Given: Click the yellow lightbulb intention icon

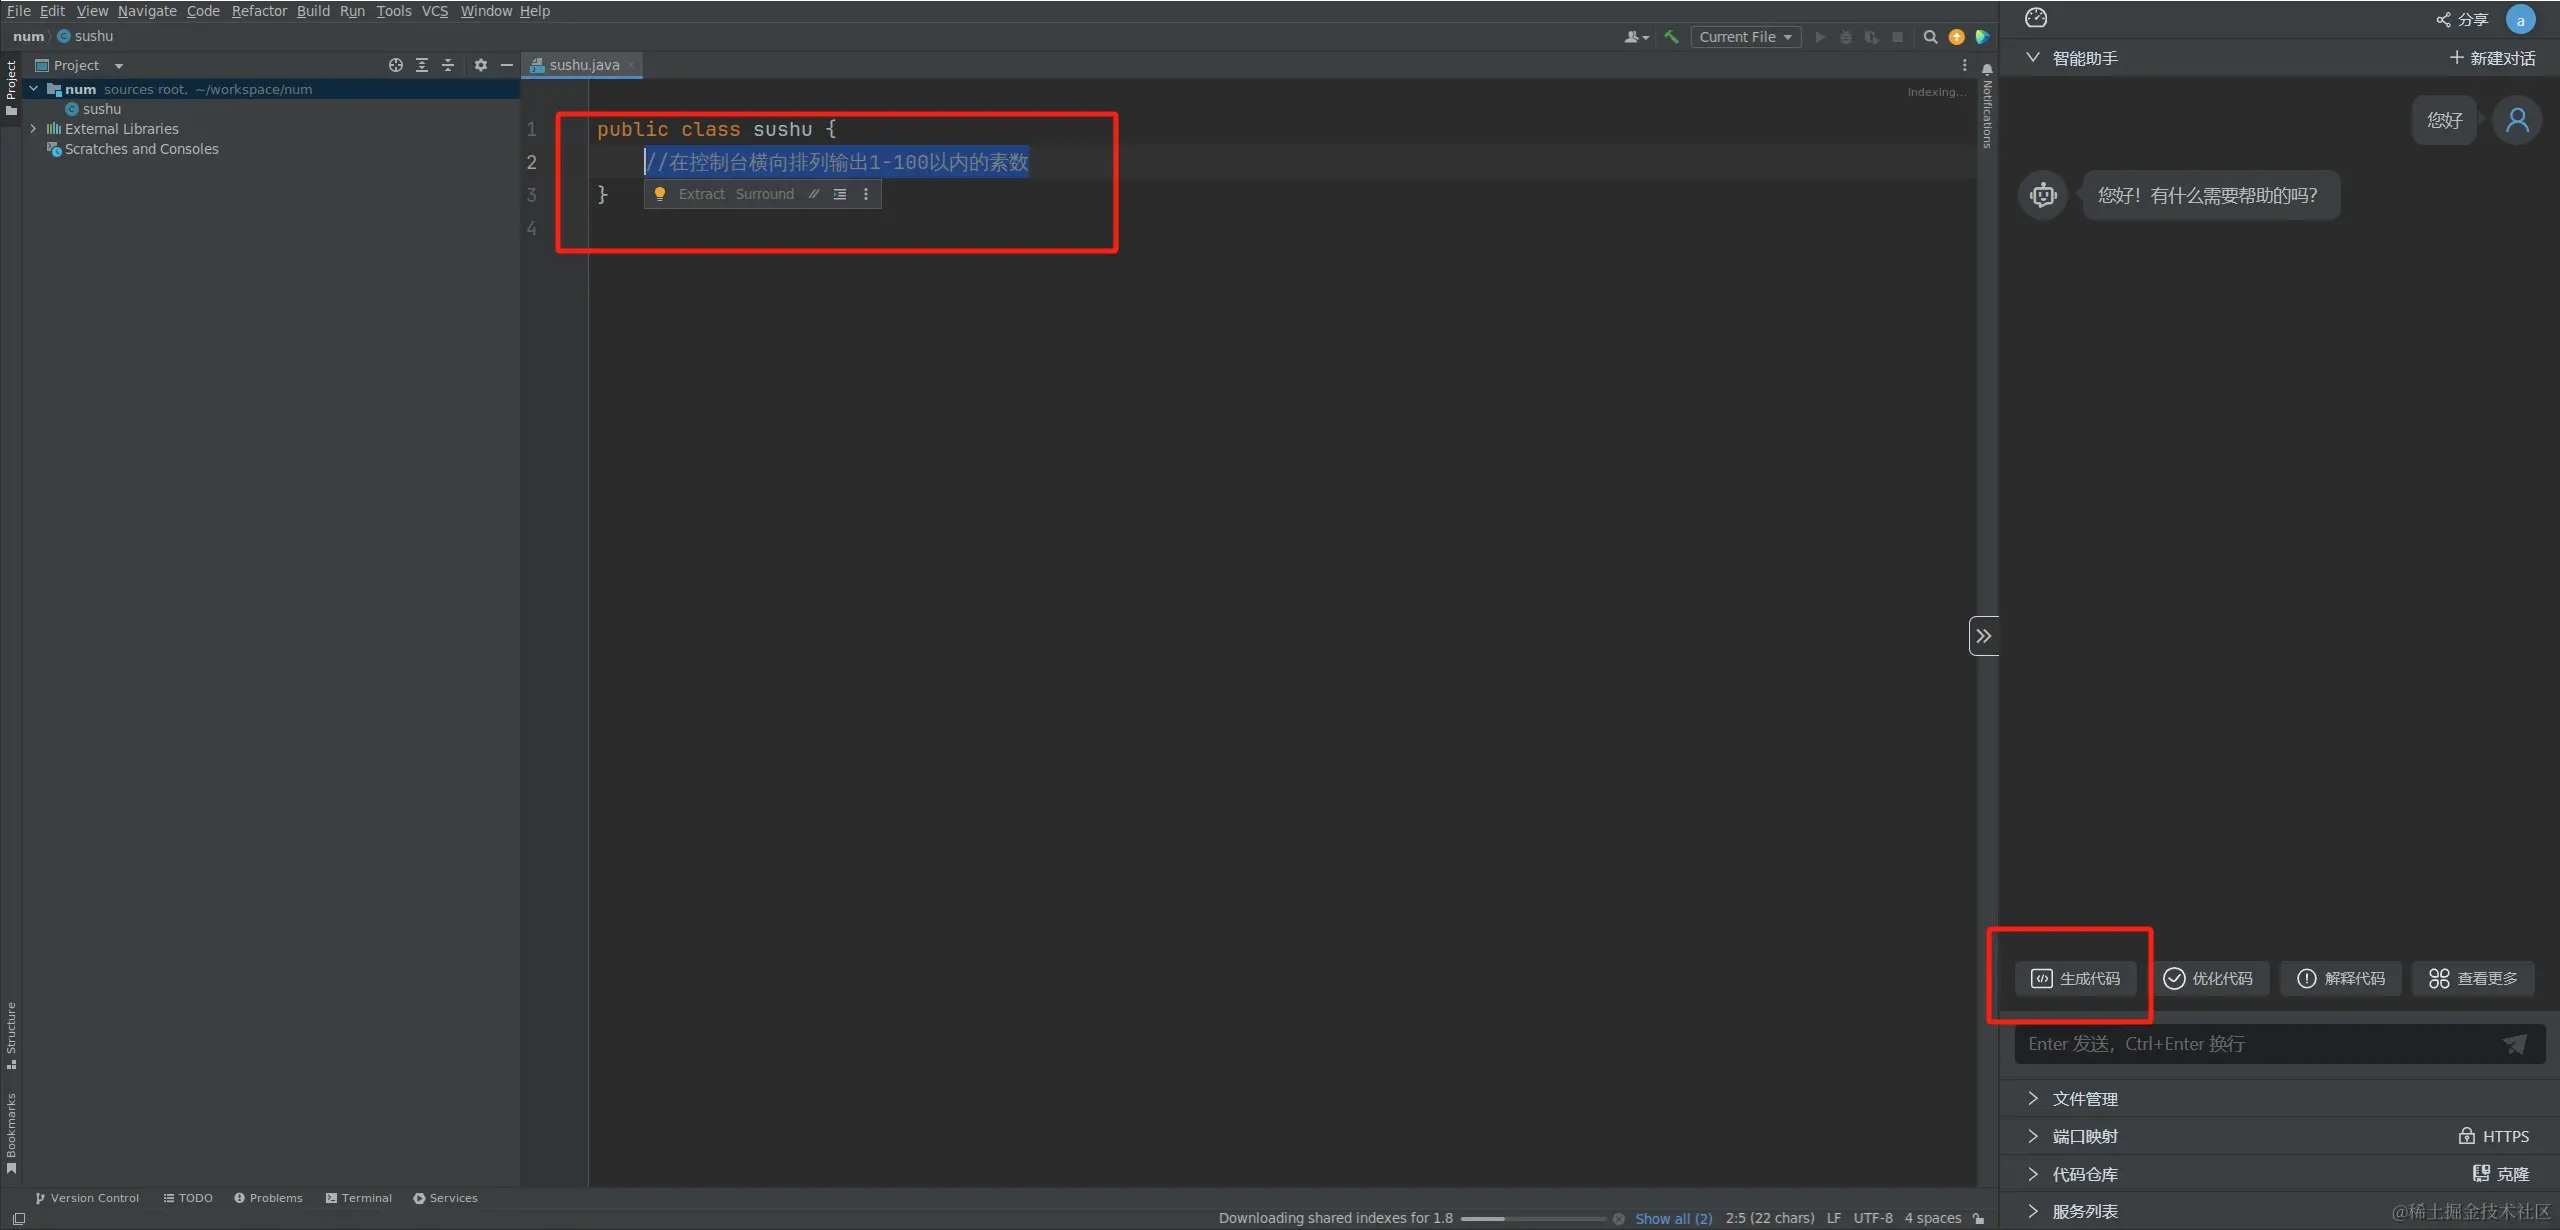Looking at the screenshot, I should pos(660,194).
